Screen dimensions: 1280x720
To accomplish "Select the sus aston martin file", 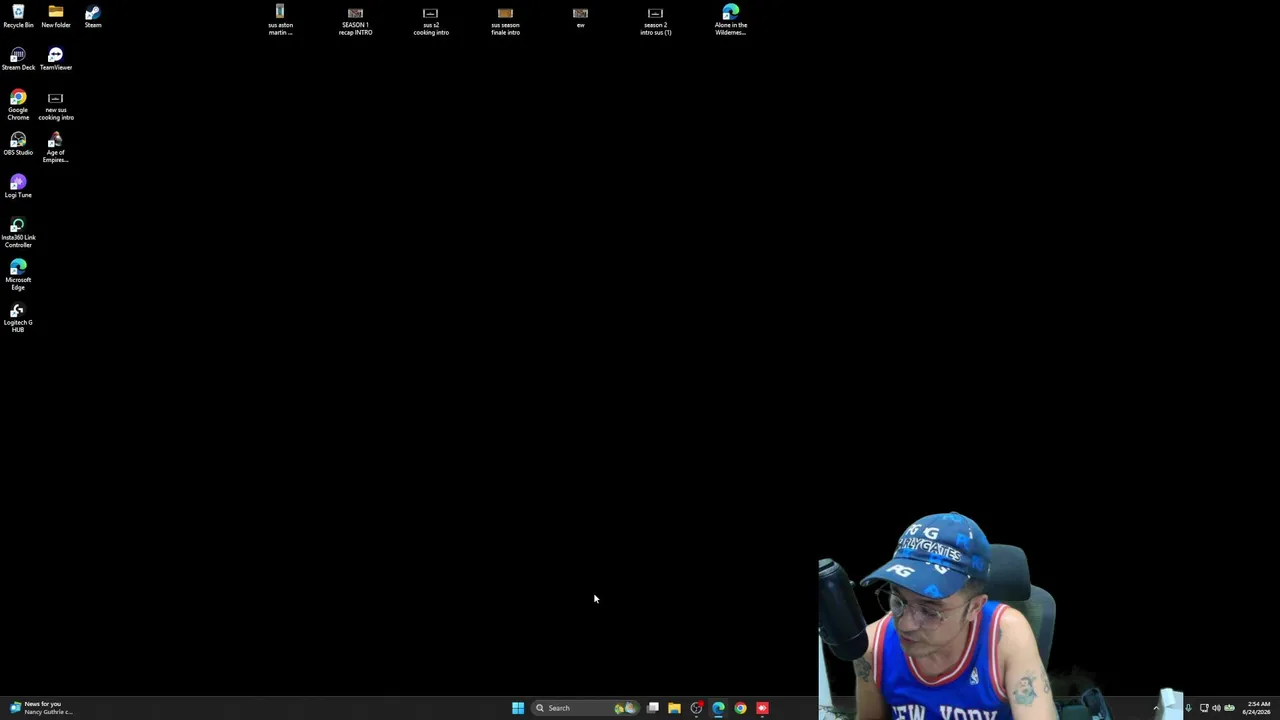I will tap(280, 20).
